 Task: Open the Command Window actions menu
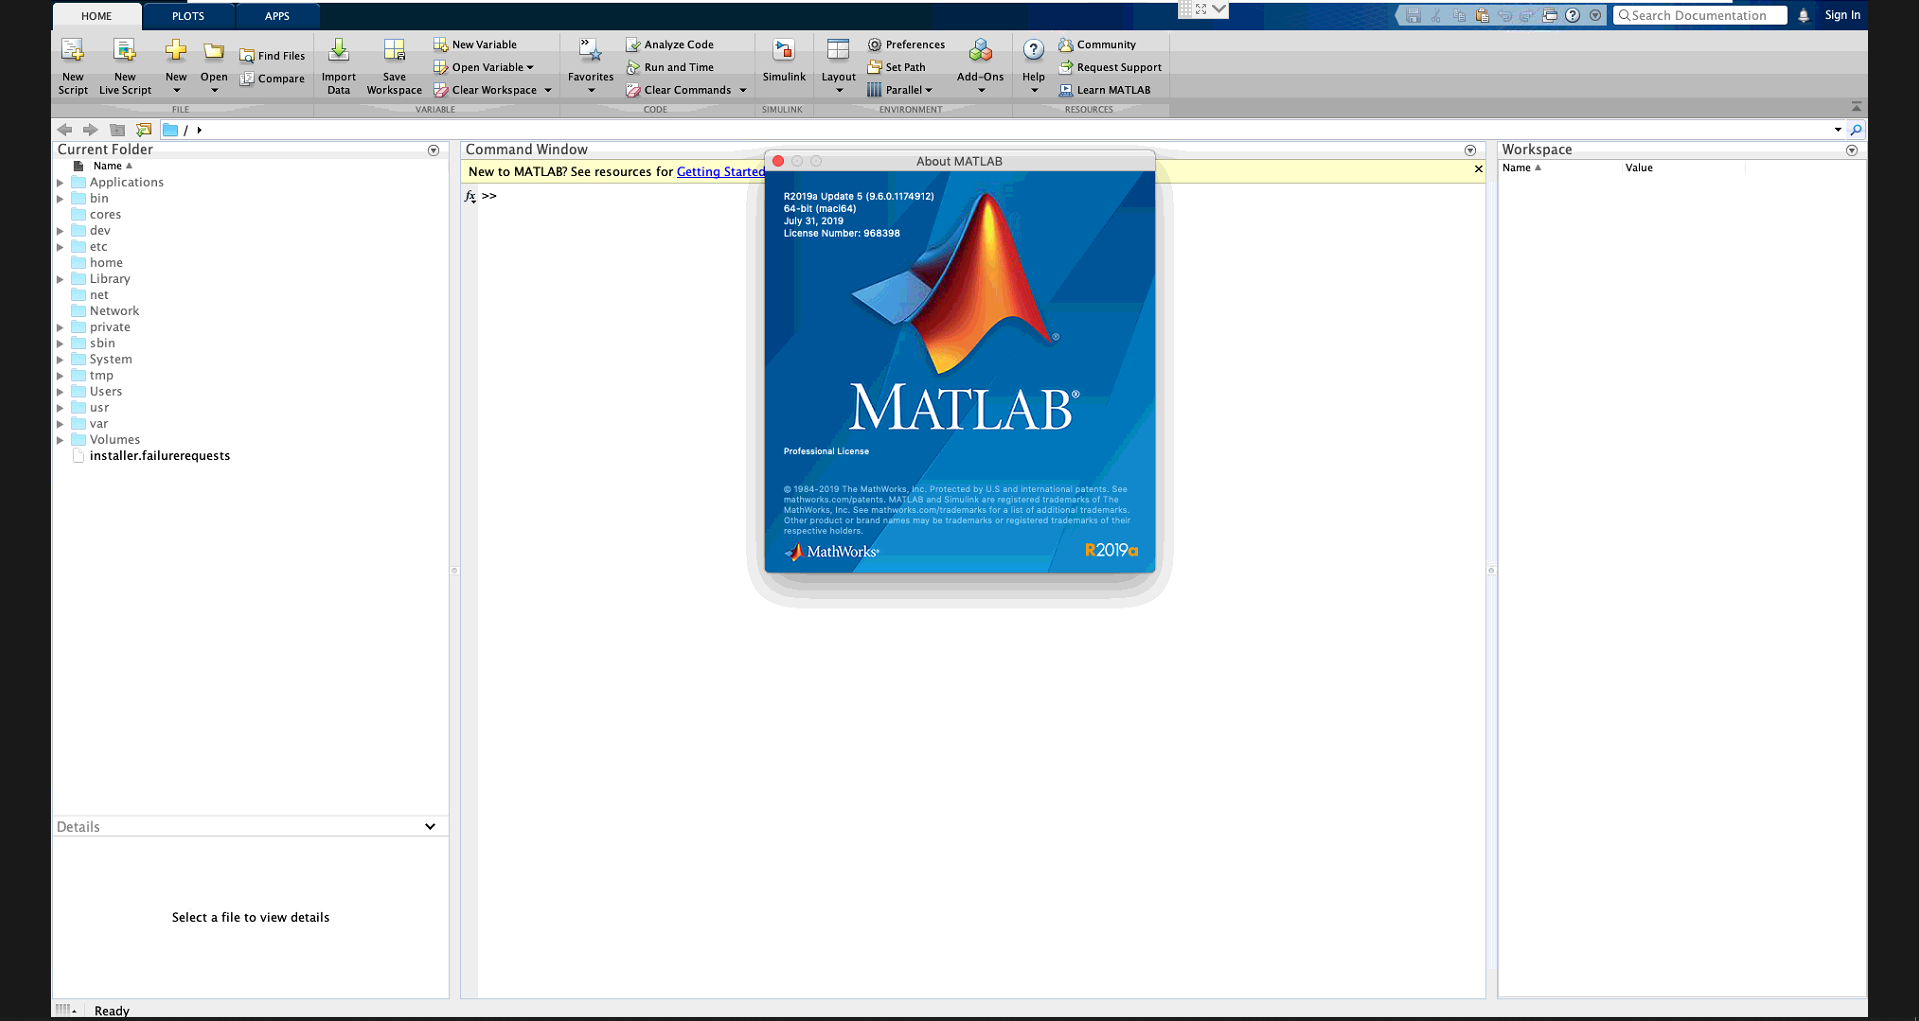click(1470, 150)
